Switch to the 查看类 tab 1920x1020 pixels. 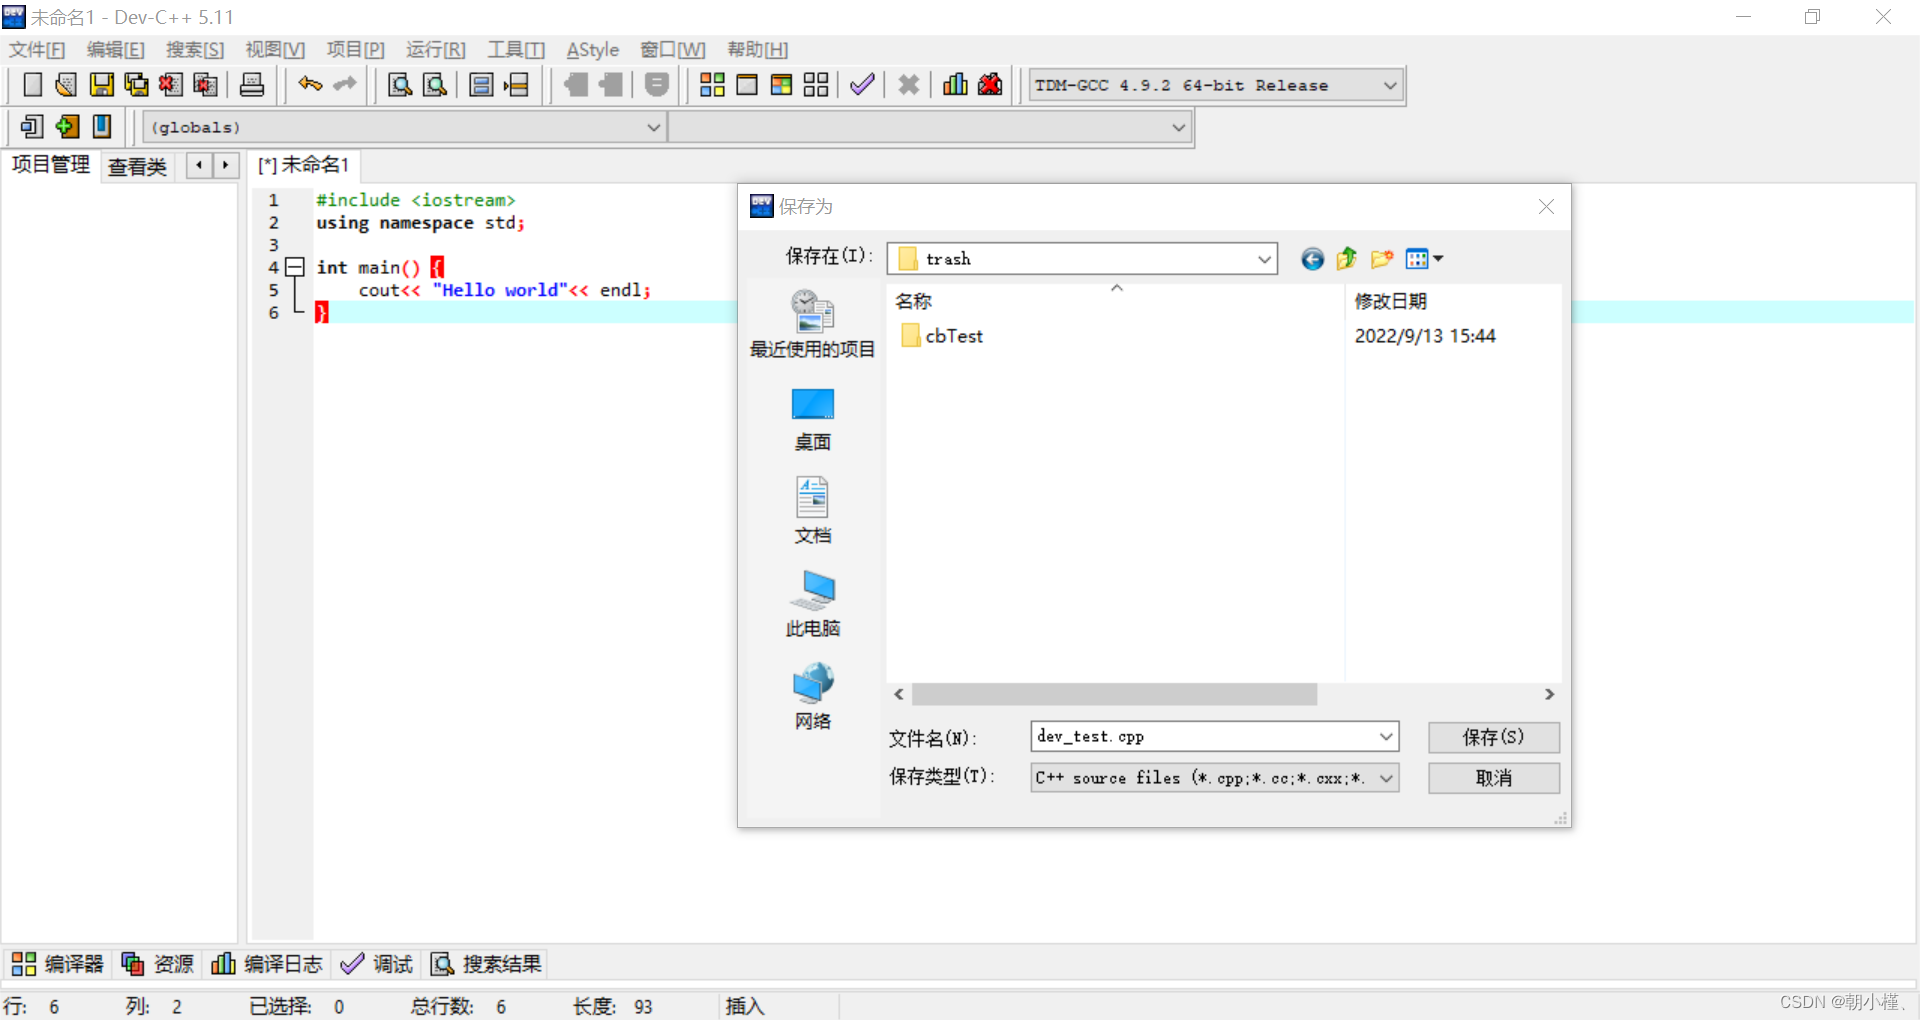[137, 166]
